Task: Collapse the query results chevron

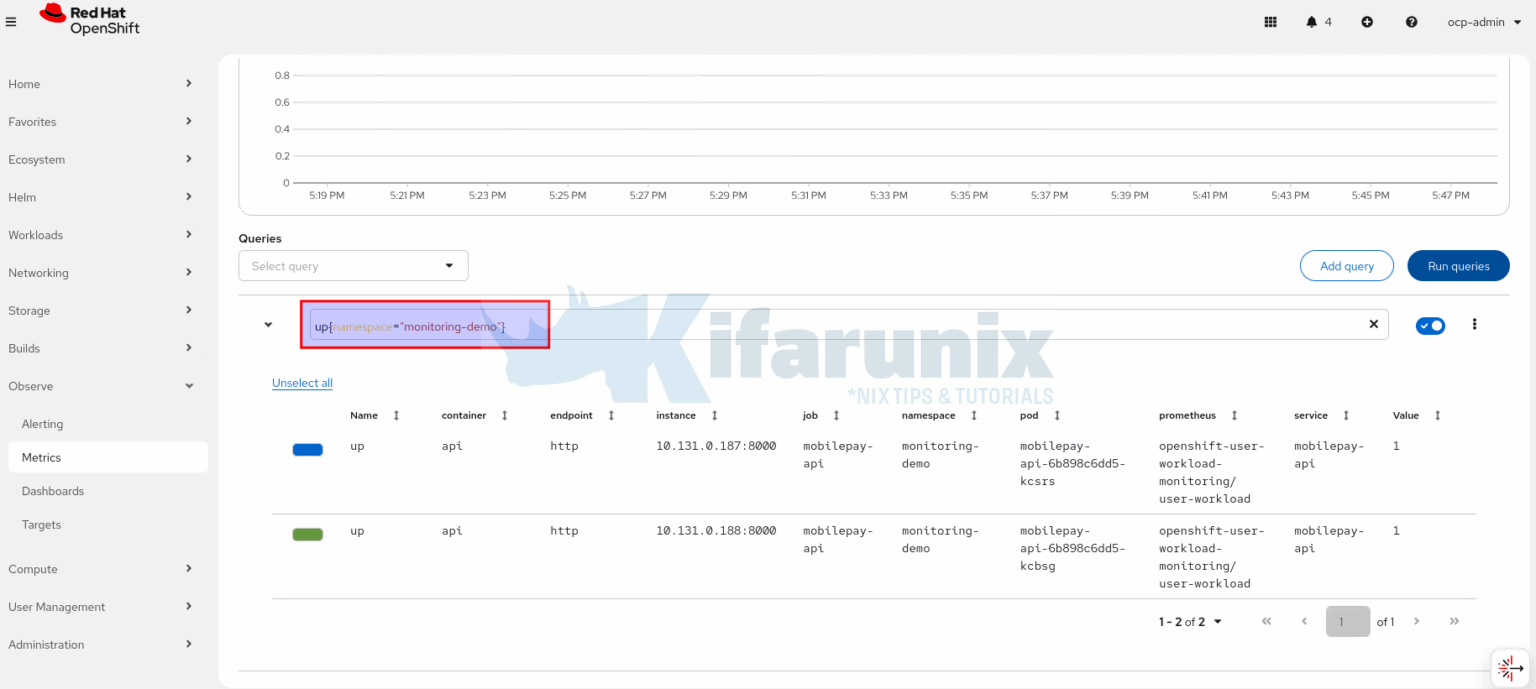Action: click(x=268, y=325)
